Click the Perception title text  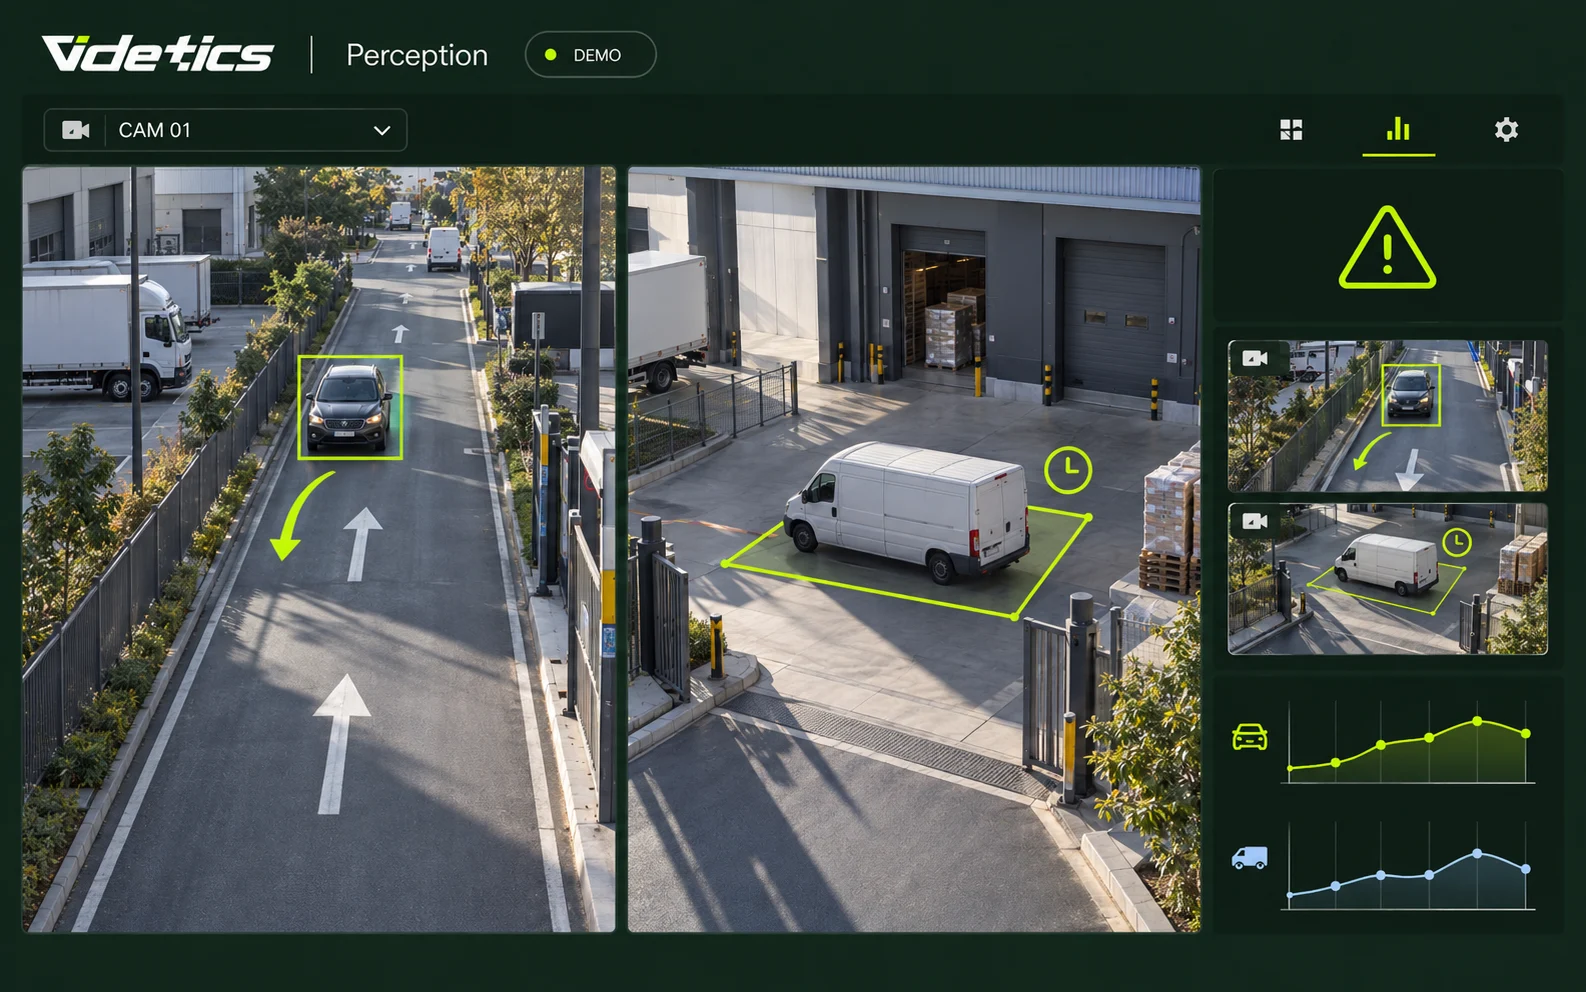417,55
